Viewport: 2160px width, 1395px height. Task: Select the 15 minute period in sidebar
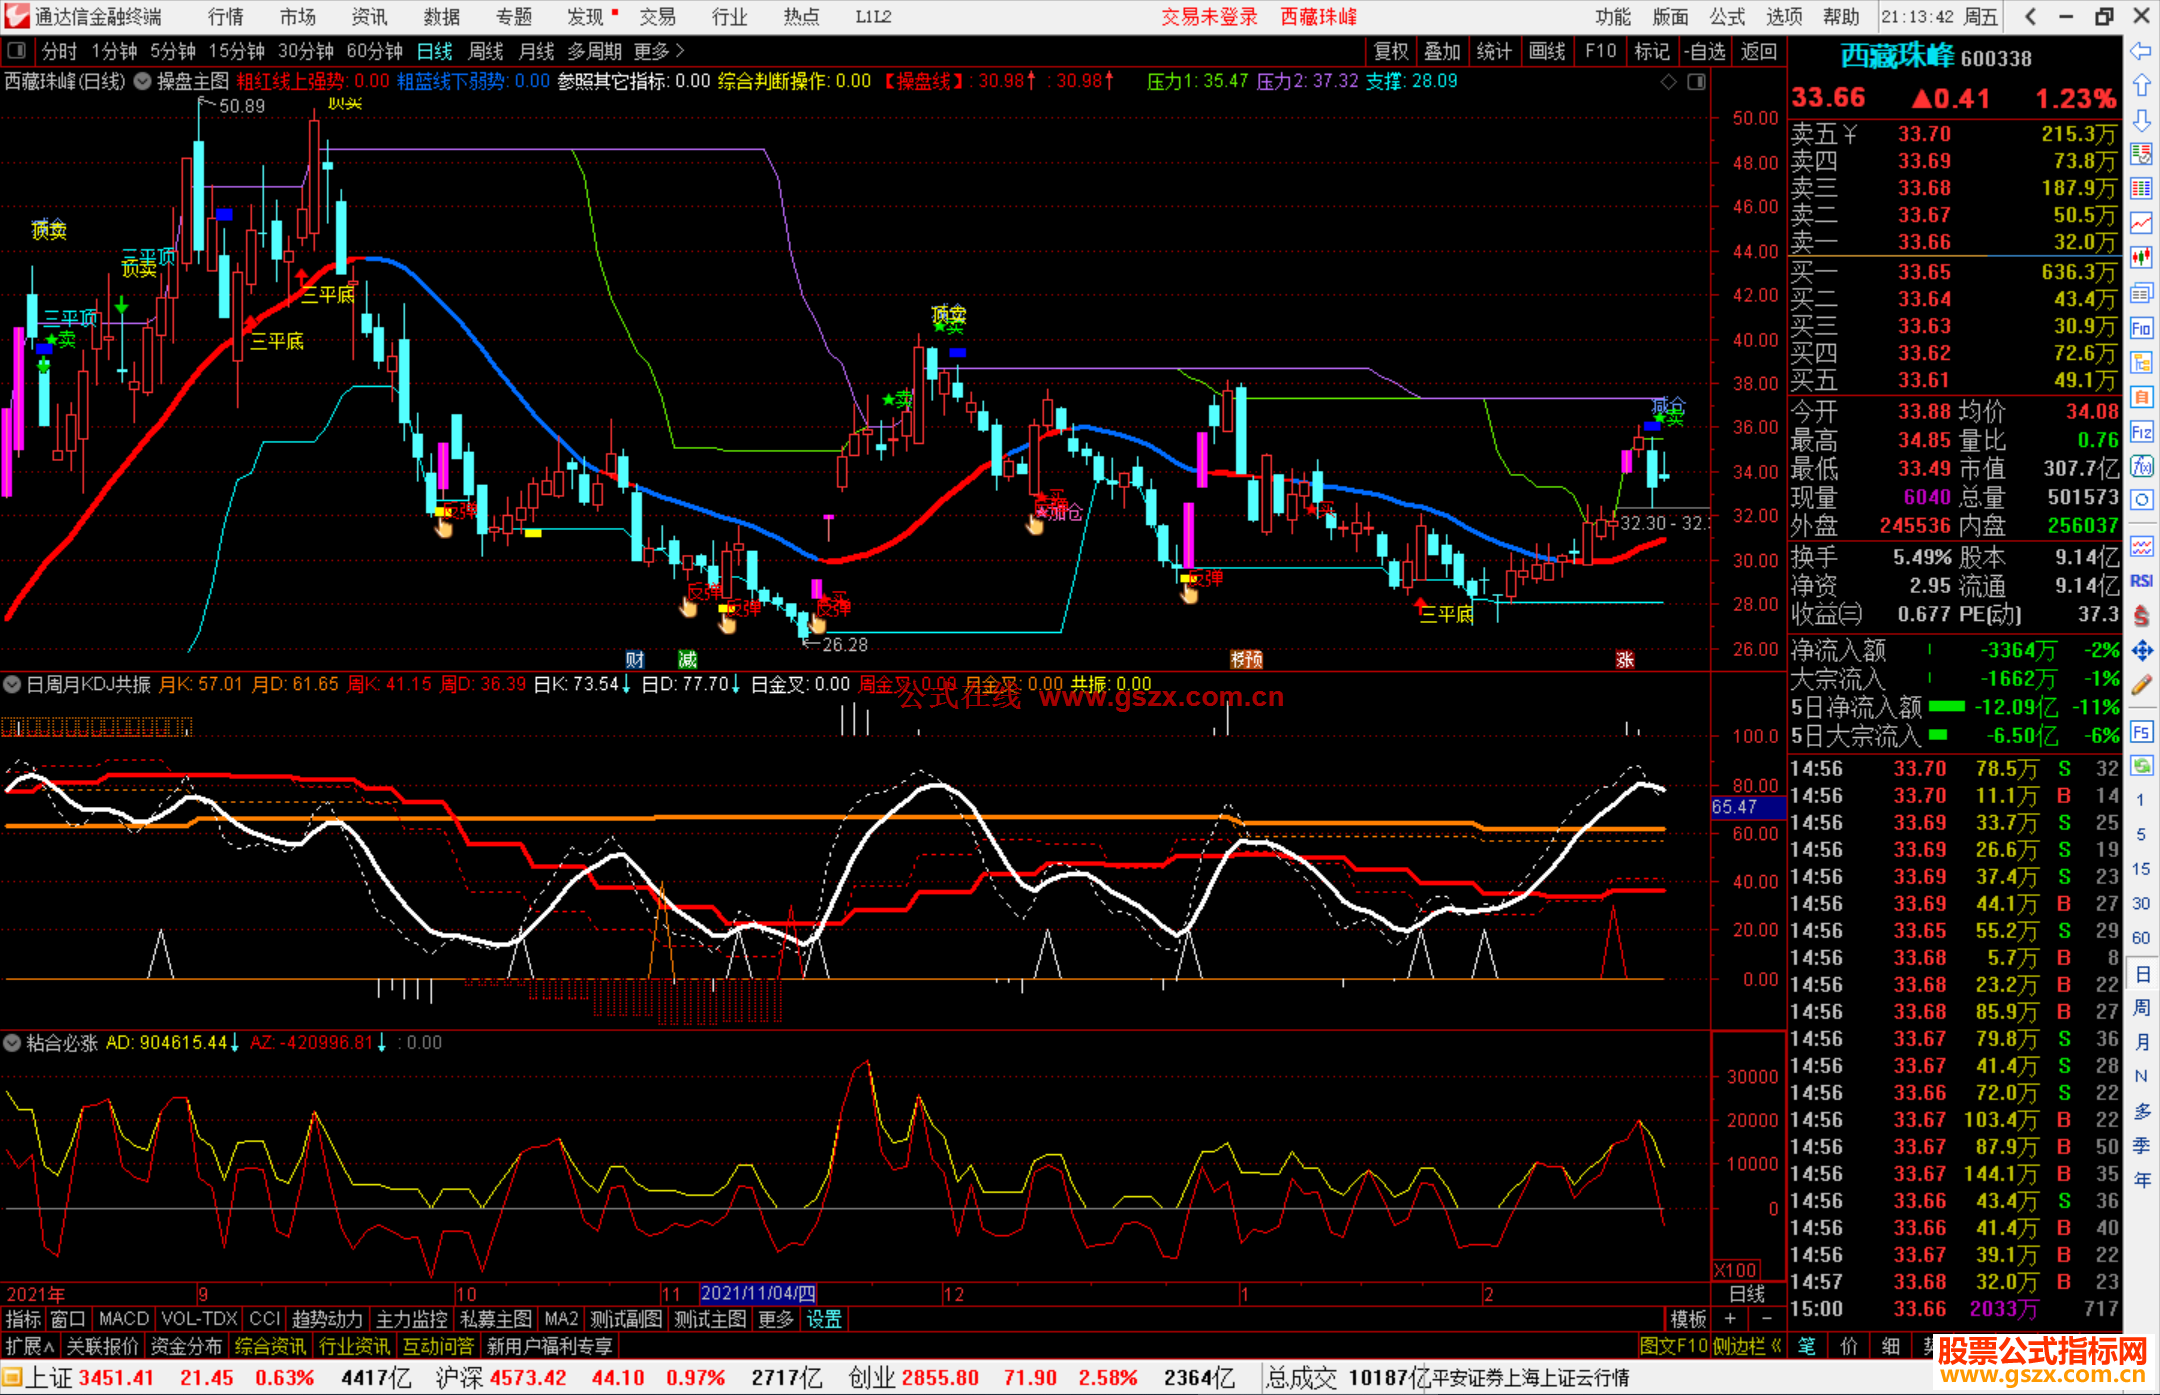point(2140,869)
